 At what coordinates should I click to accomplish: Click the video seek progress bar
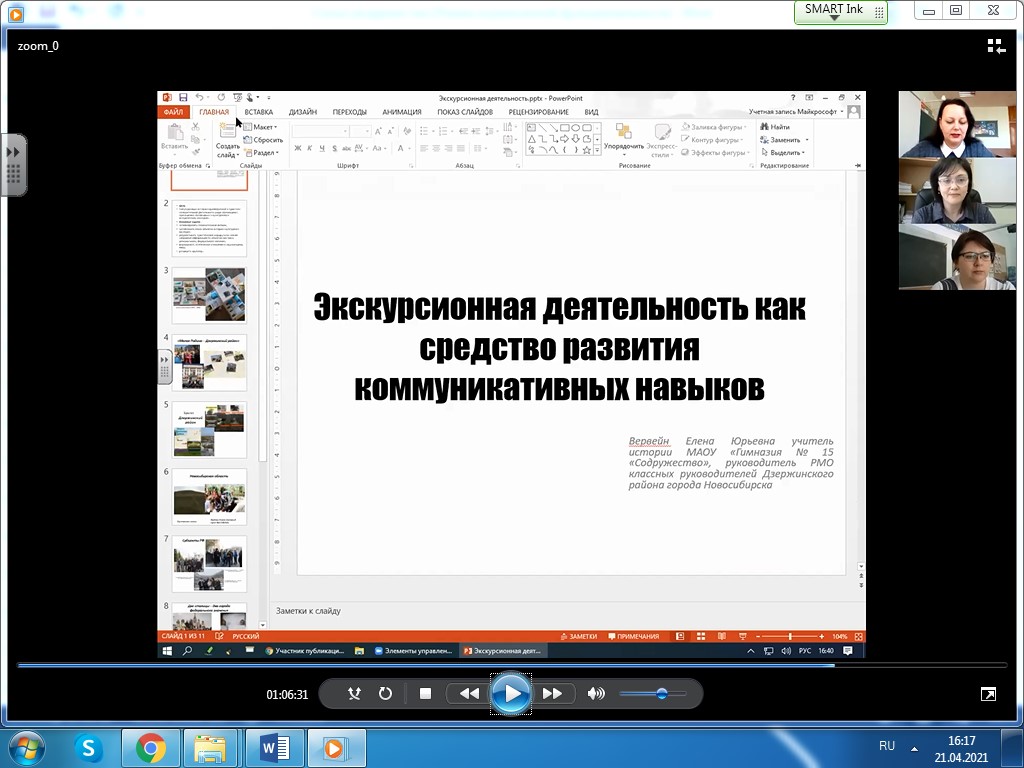[500, 665]
